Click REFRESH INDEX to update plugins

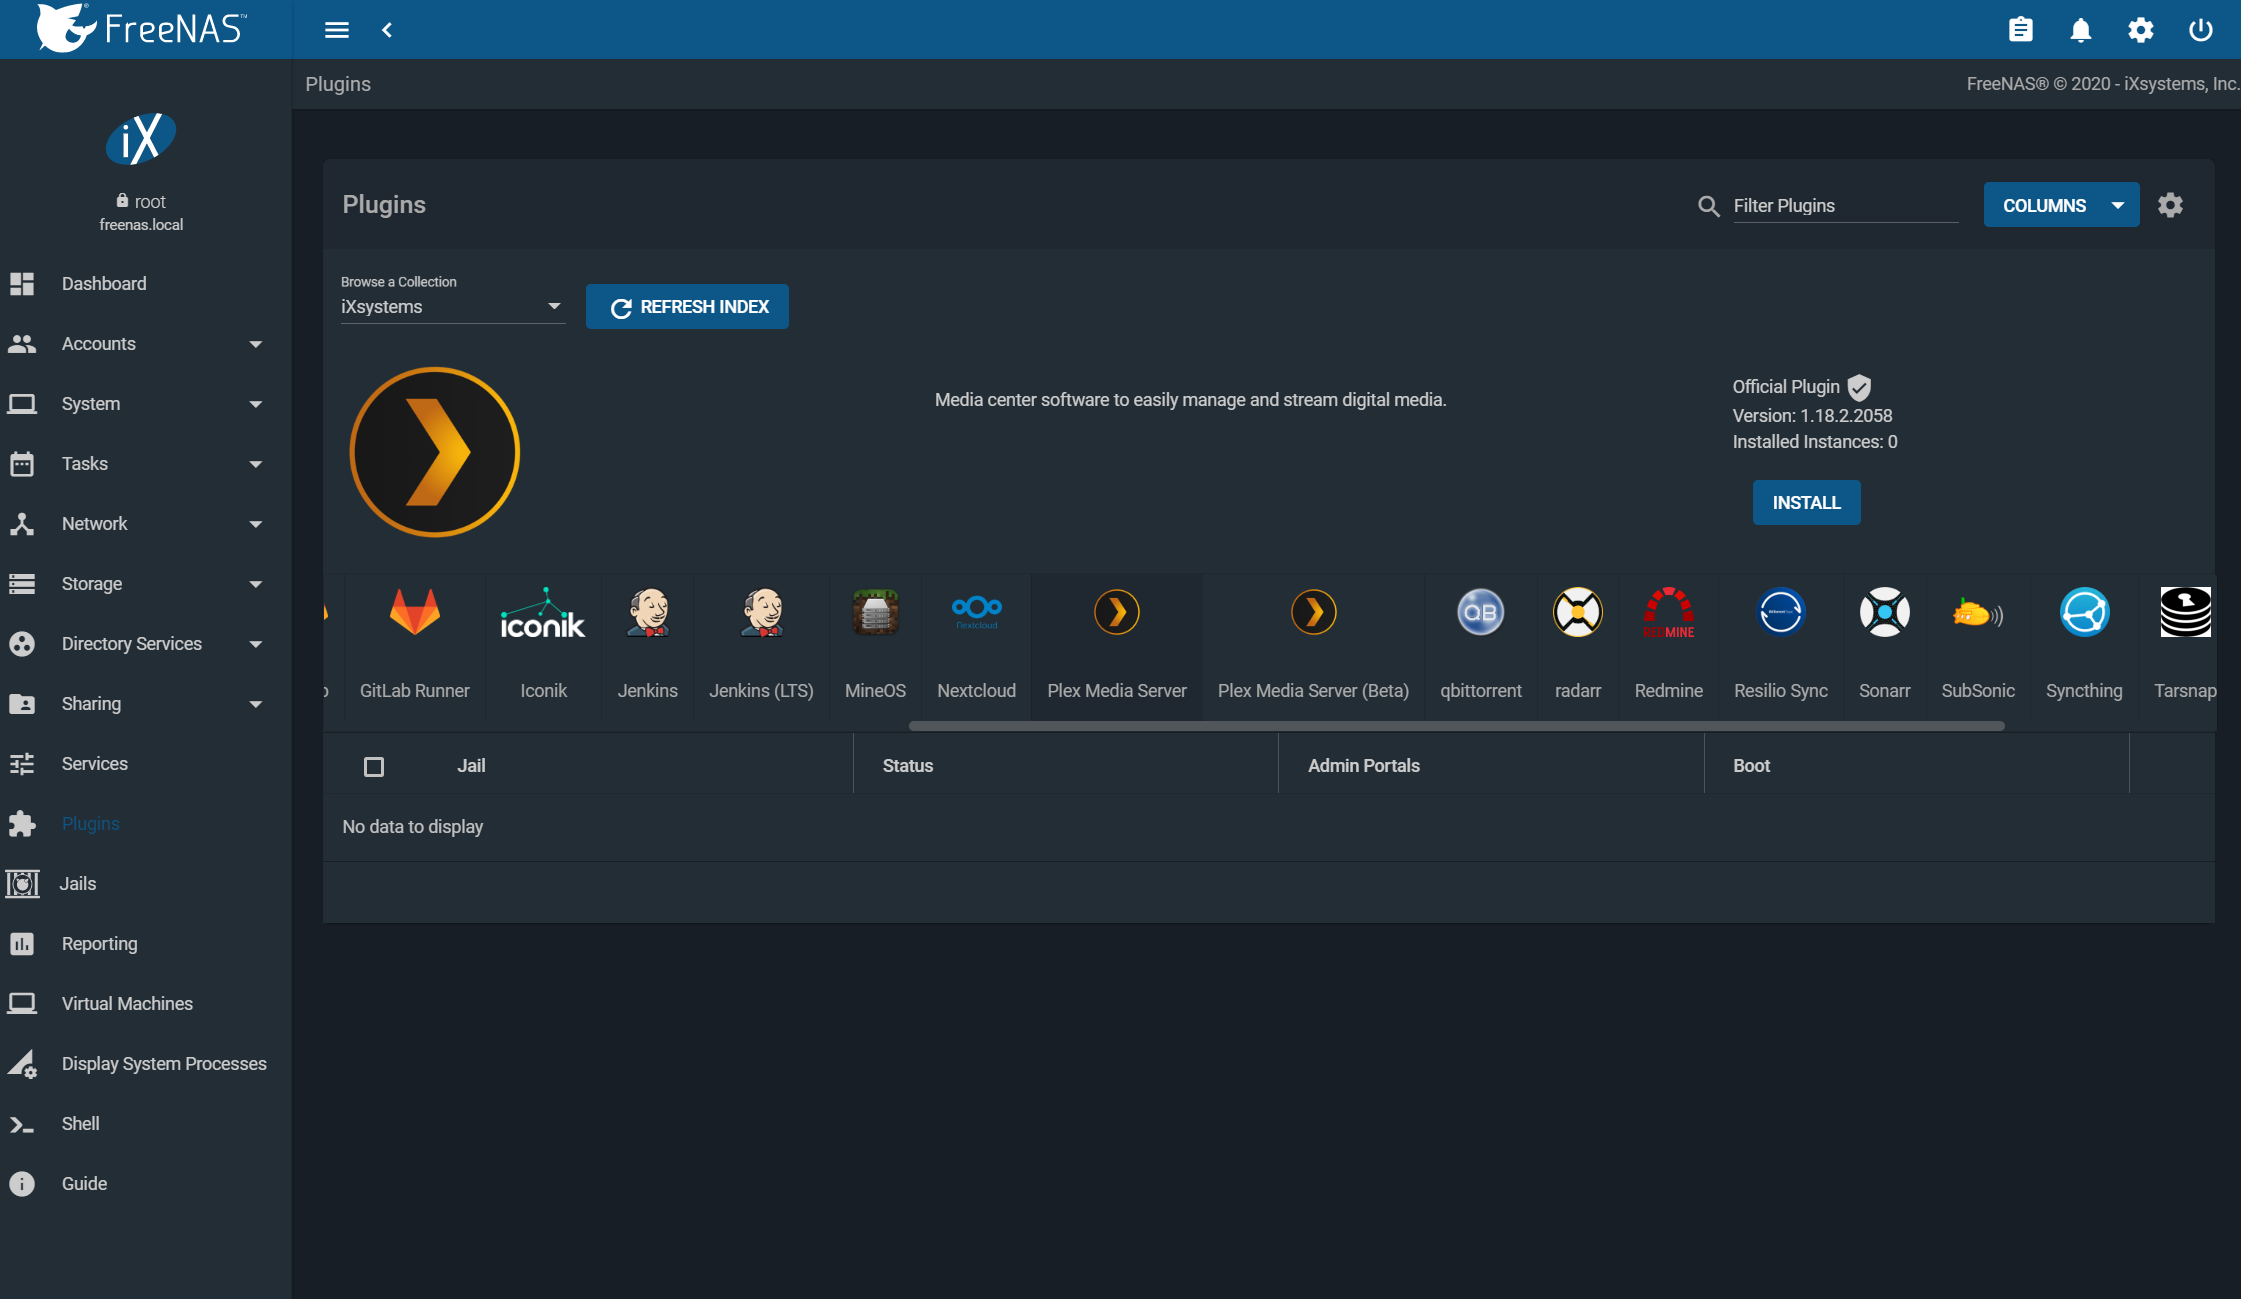688,306
